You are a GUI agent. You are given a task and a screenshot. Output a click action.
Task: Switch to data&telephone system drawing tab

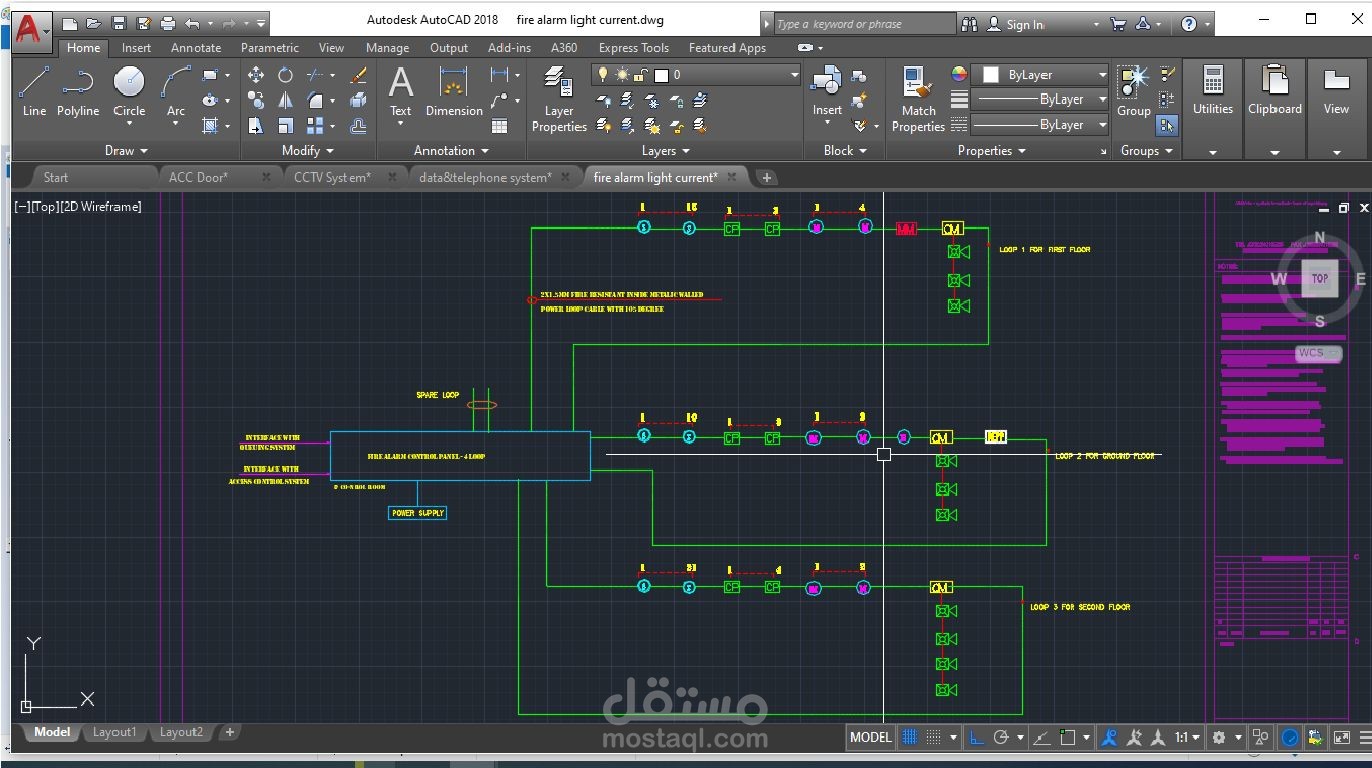(x=485, y=177)
